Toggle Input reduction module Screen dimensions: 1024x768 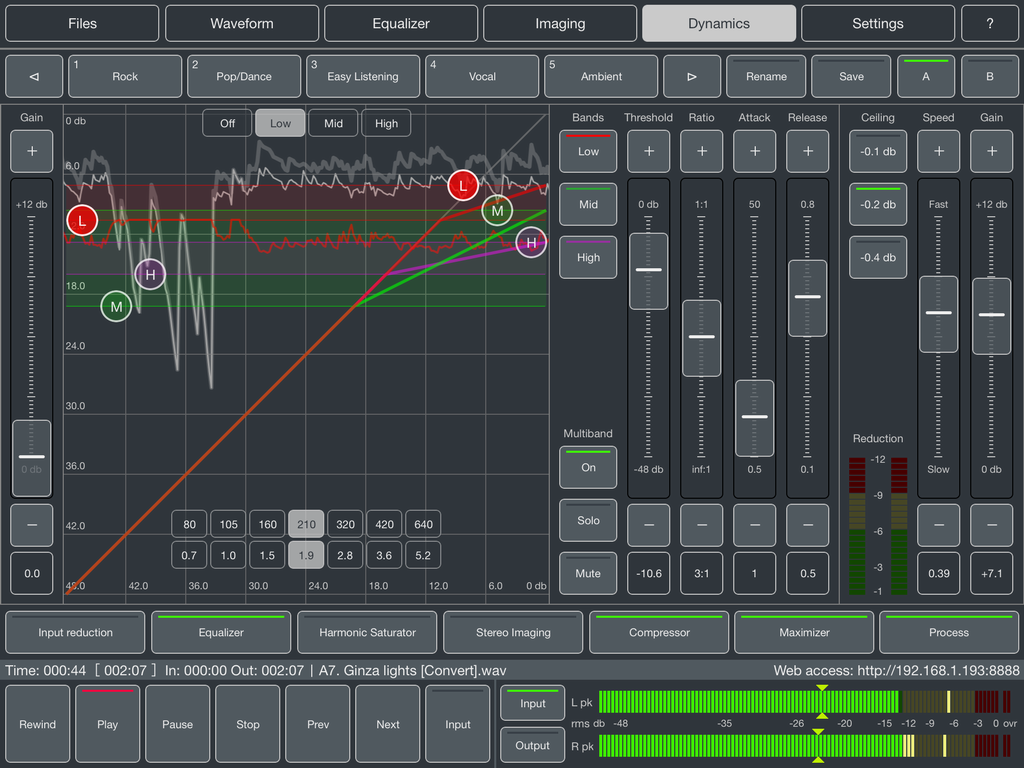click(75, 632)
